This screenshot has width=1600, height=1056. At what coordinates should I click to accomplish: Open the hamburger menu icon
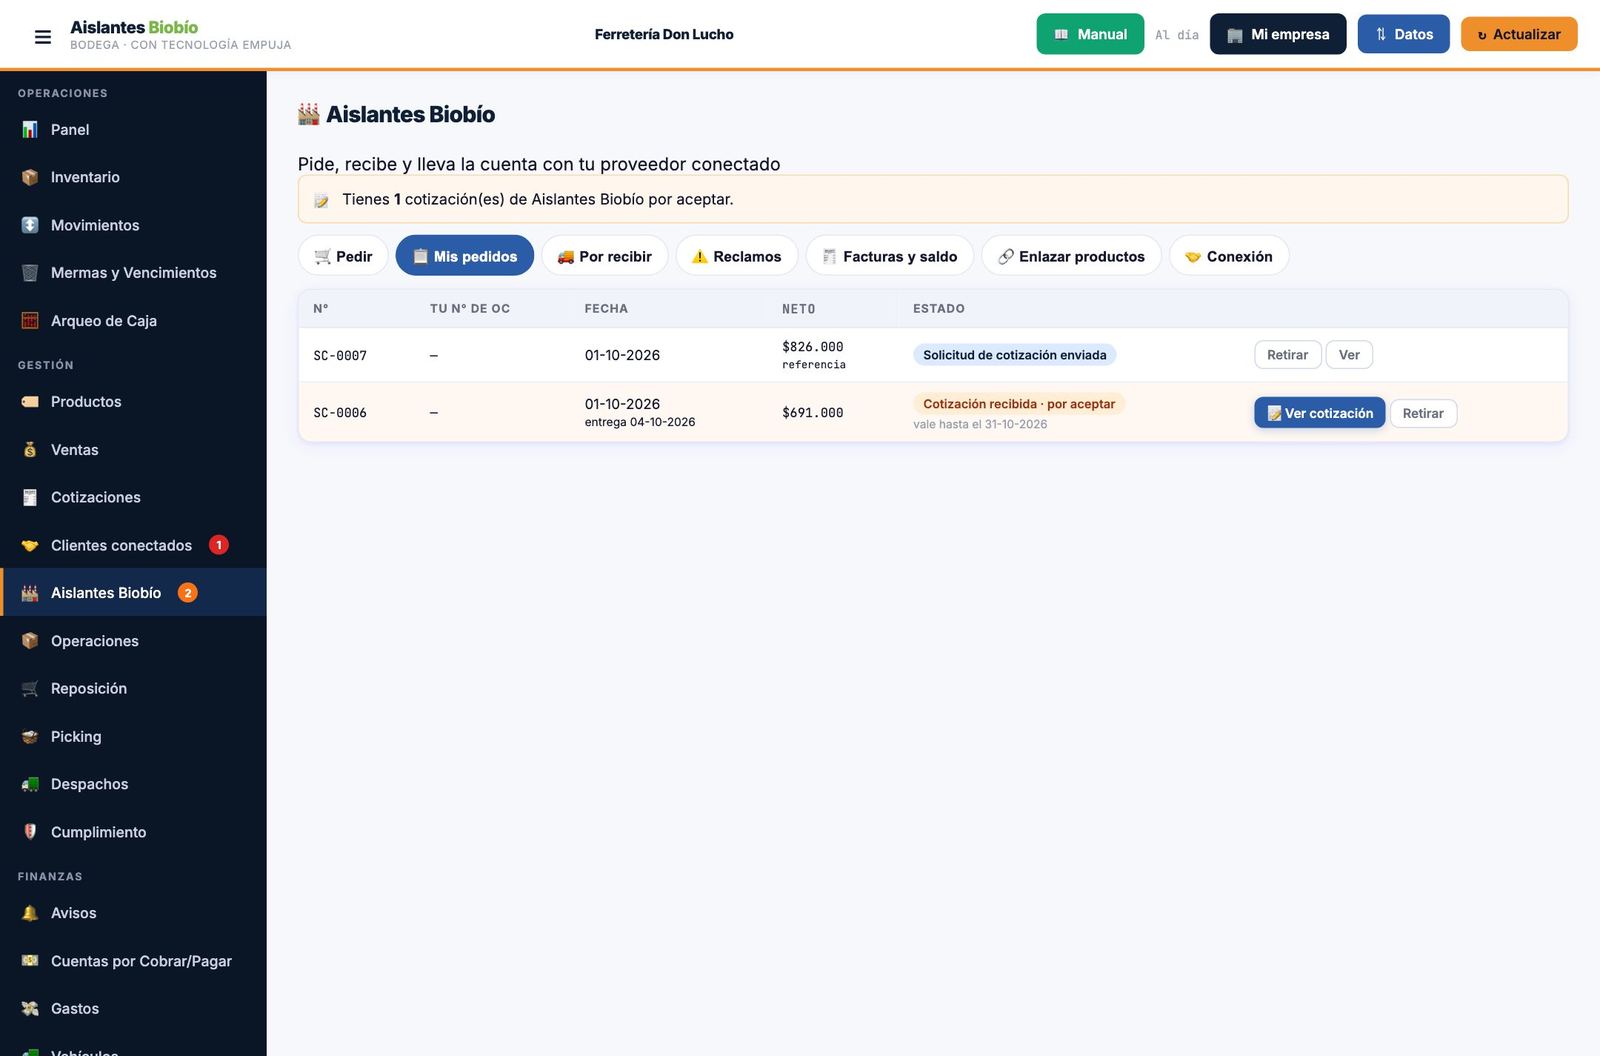43,37
